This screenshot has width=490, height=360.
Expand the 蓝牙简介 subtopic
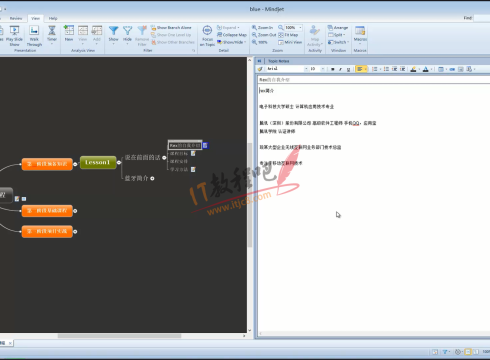coord(152,178)
